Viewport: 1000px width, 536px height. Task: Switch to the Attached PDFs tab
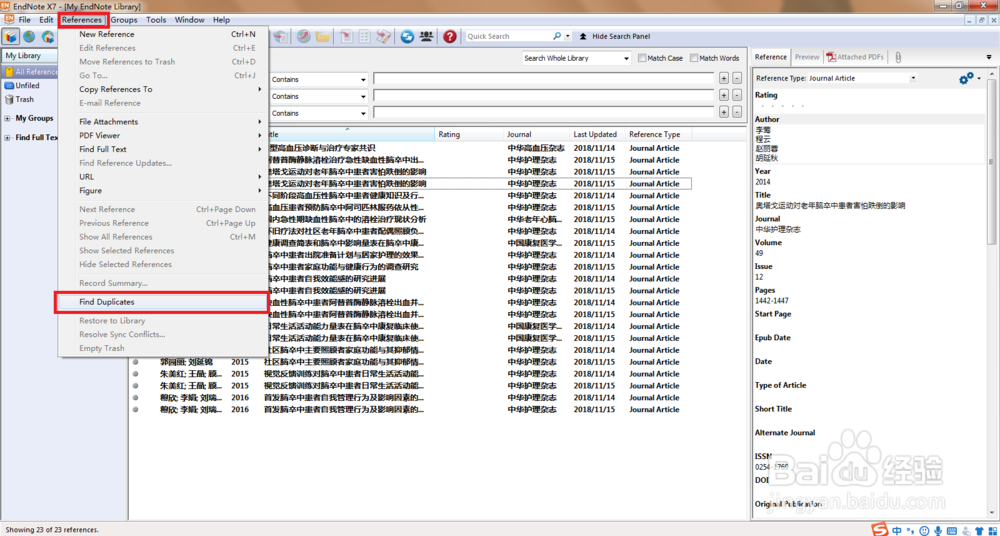tap(856, 57)
